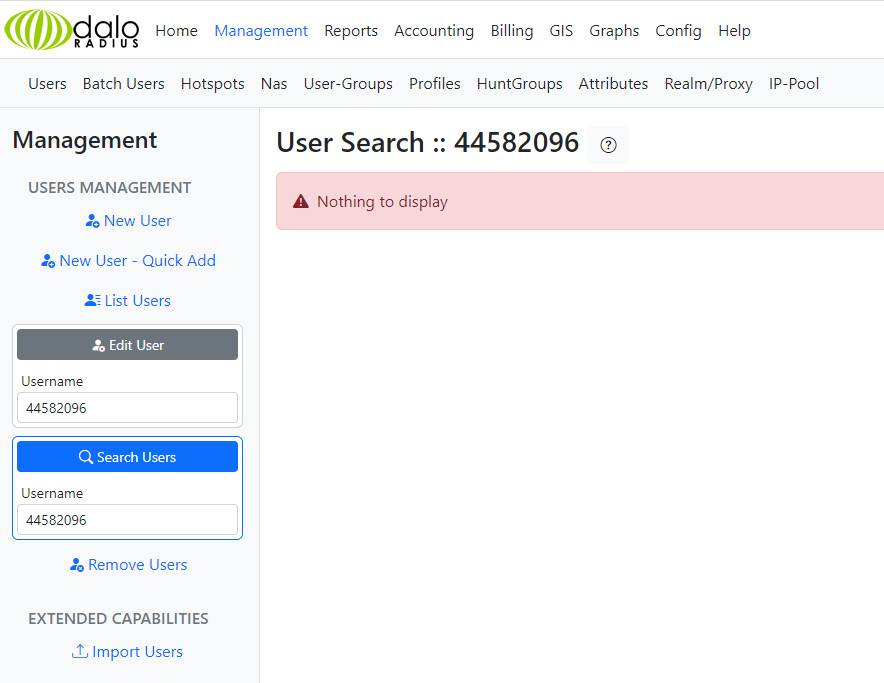Click the Username label under Search Users
Image resolution: width=884 pixels, height=683 pixels.
point(52,493)
